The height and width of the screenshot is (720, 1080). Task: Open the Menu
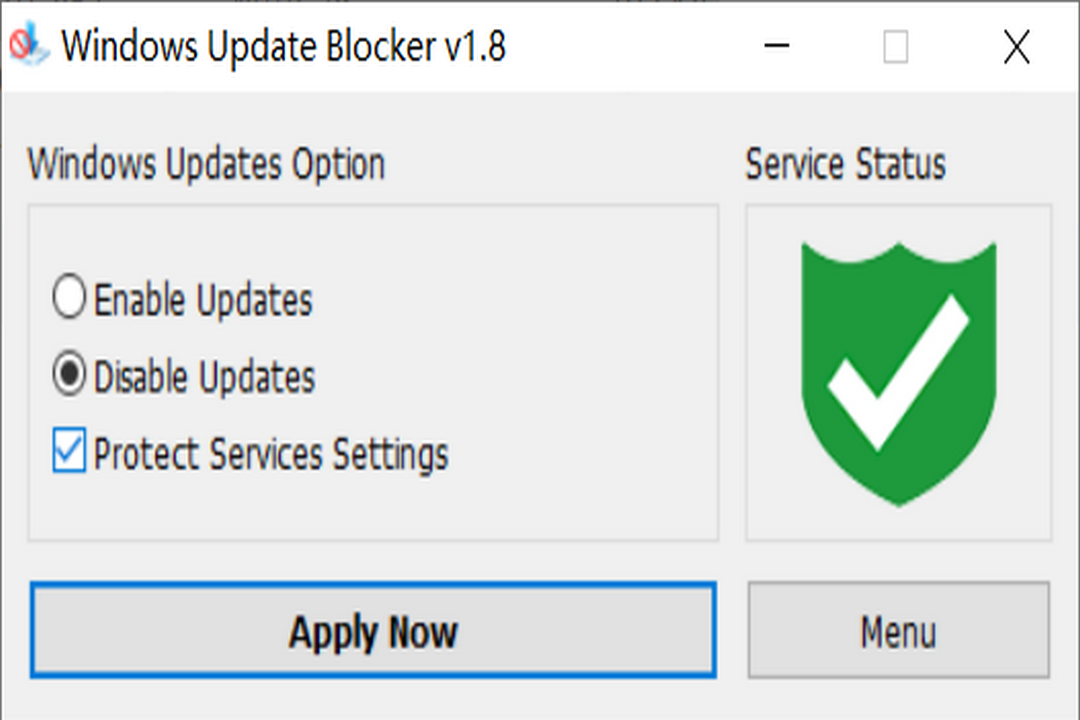898,631
